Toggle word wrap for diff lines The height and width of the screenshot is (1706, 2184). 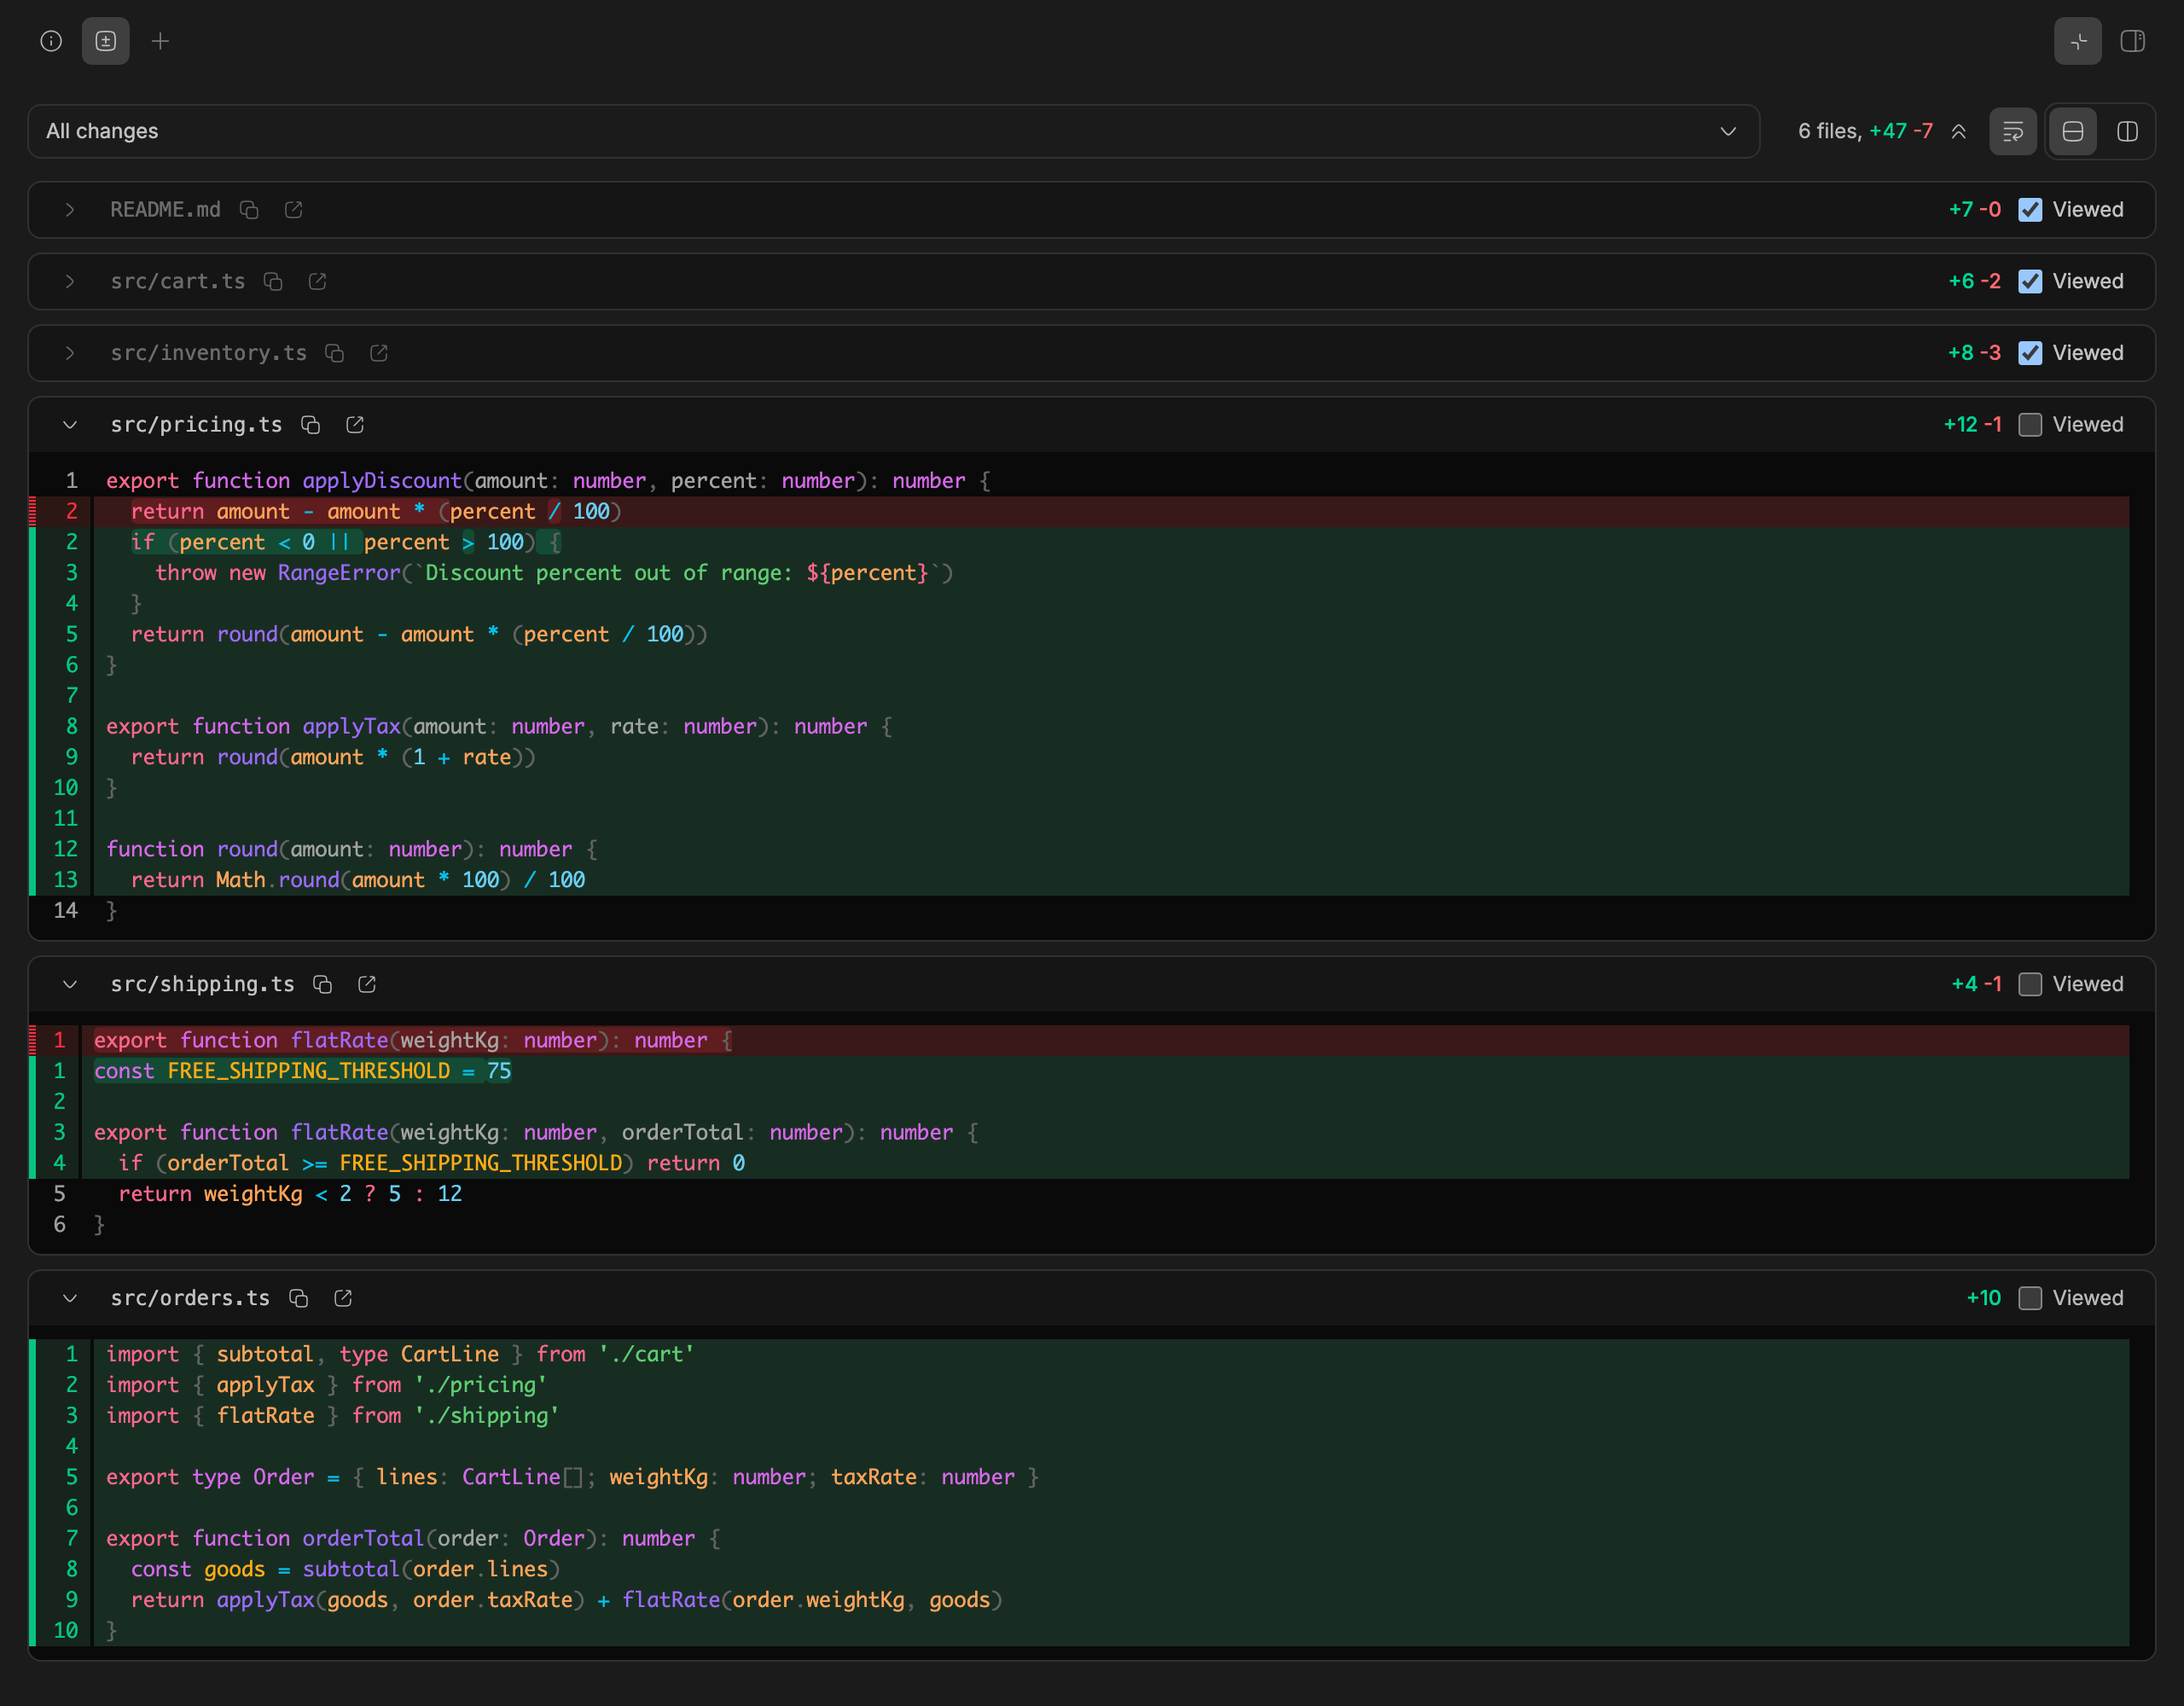[x=2012, y=131]
